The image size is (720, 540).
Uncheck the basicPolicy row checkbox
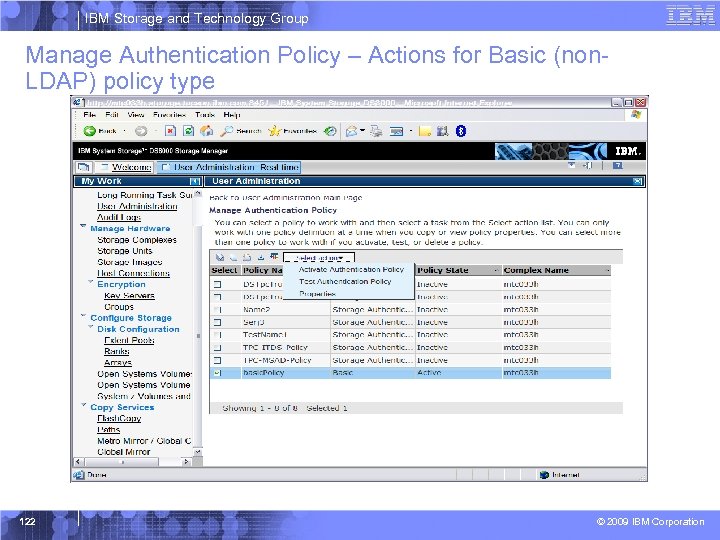218,373
